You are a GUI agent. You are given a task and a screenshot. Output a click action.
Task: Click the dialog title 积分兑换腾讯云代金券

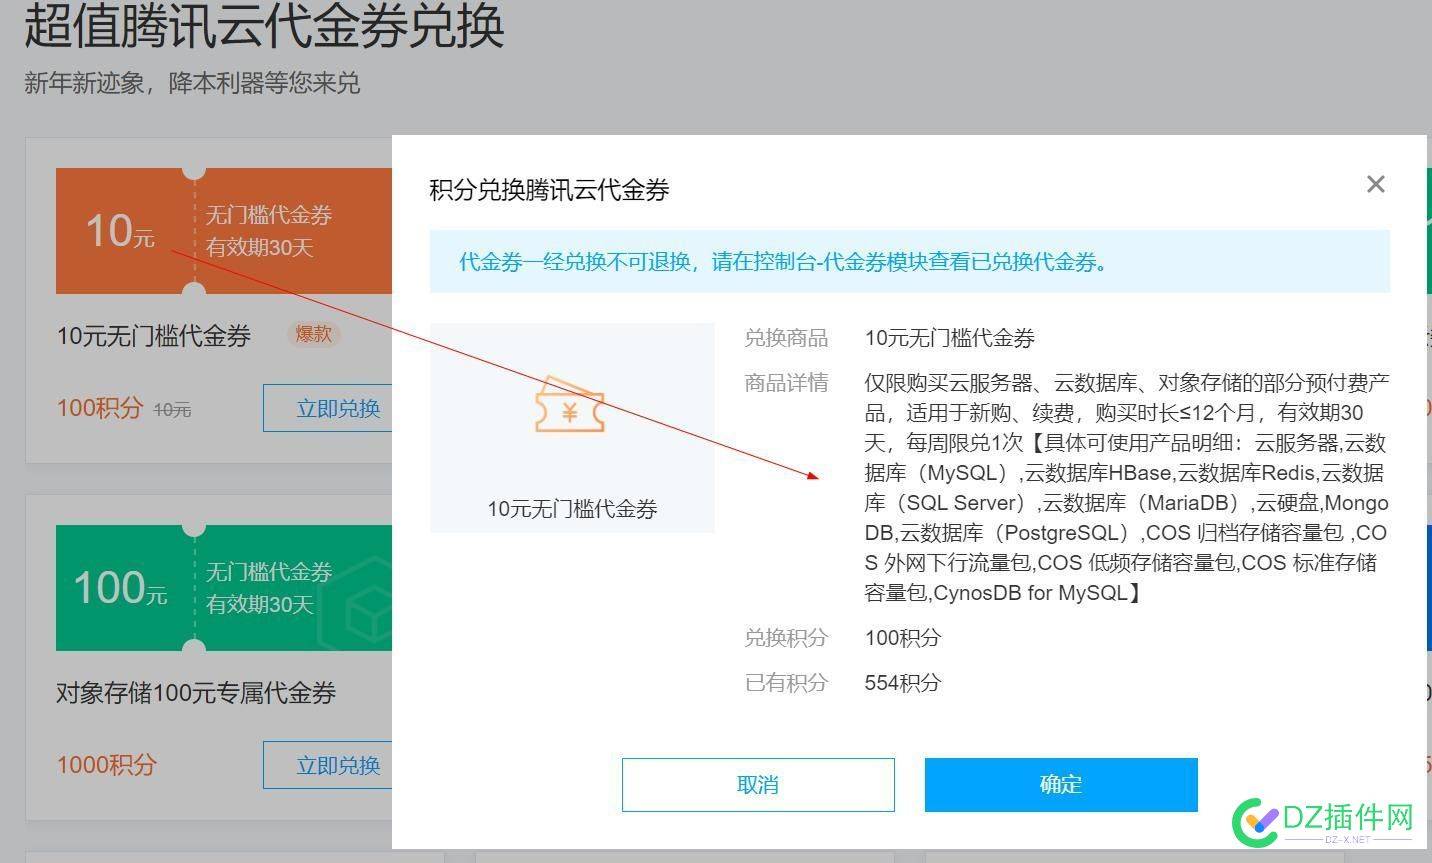click(x=549, y=190)
